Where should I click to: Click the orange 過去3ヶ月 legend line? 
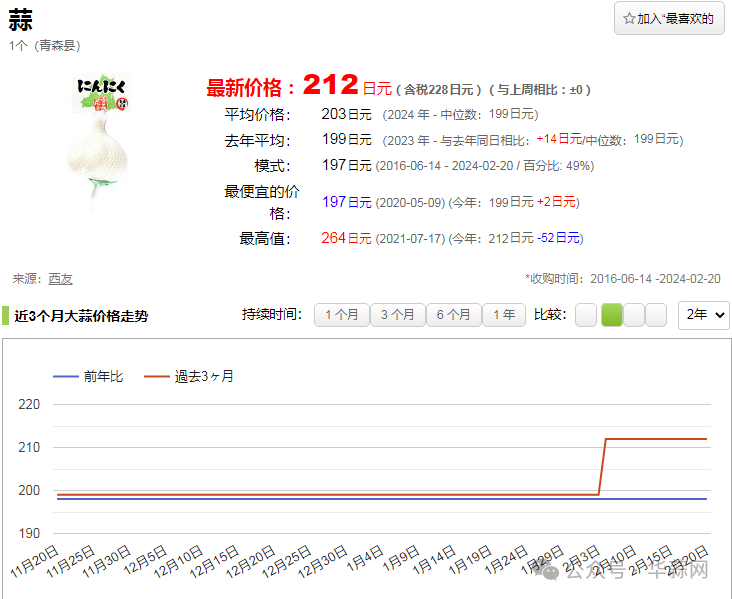(x=157, y=376)
